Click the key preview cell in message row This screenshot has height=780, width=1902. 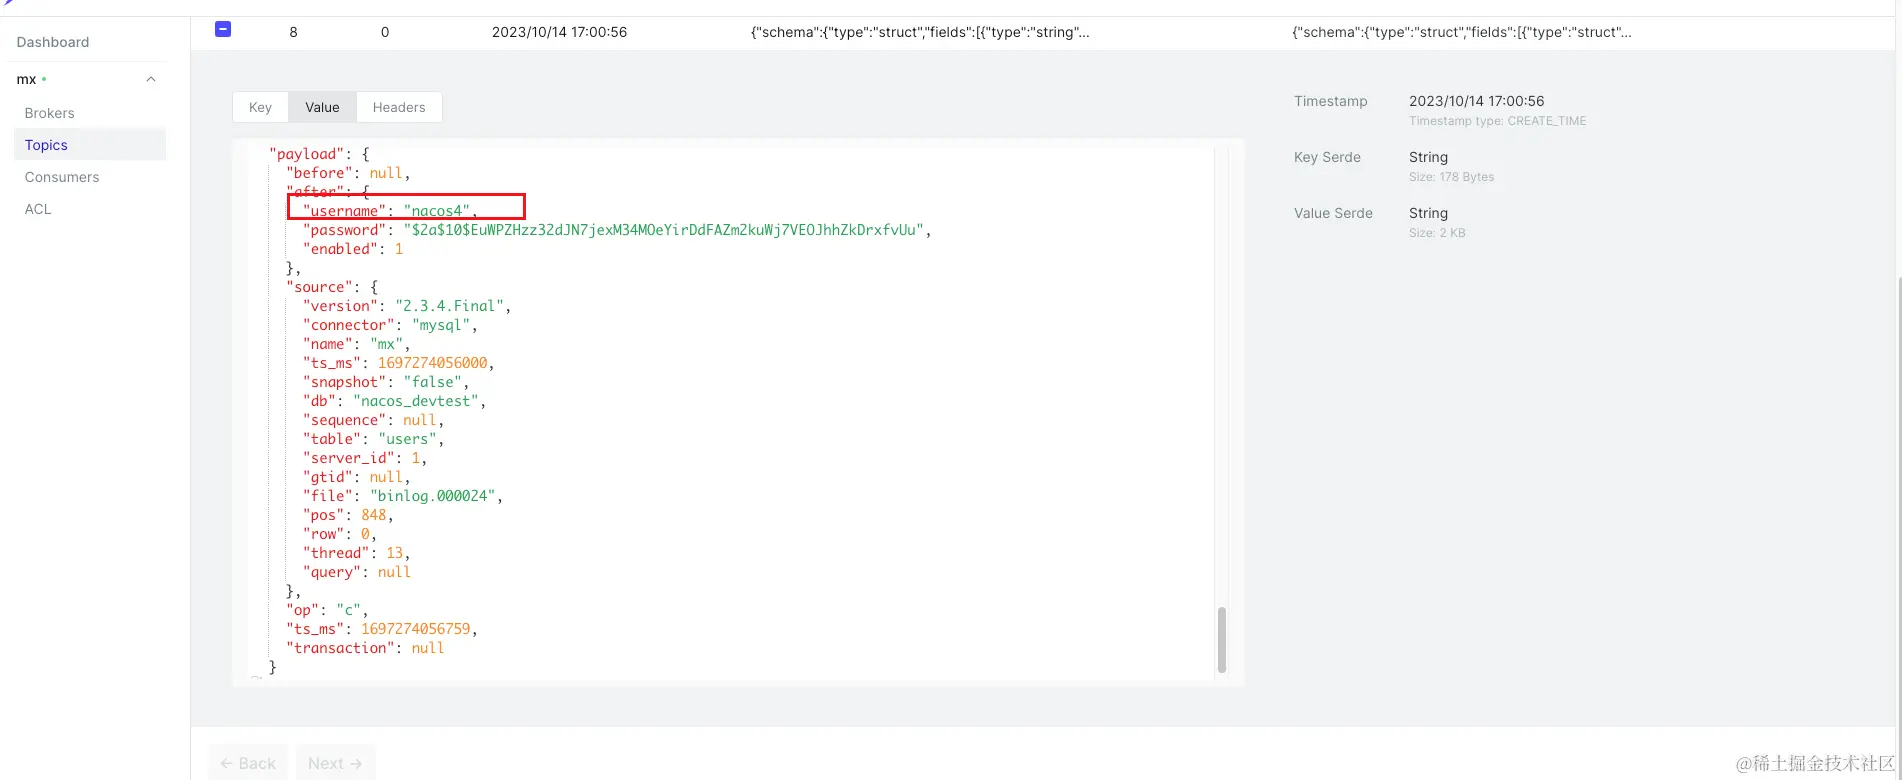tap(920, 32)
